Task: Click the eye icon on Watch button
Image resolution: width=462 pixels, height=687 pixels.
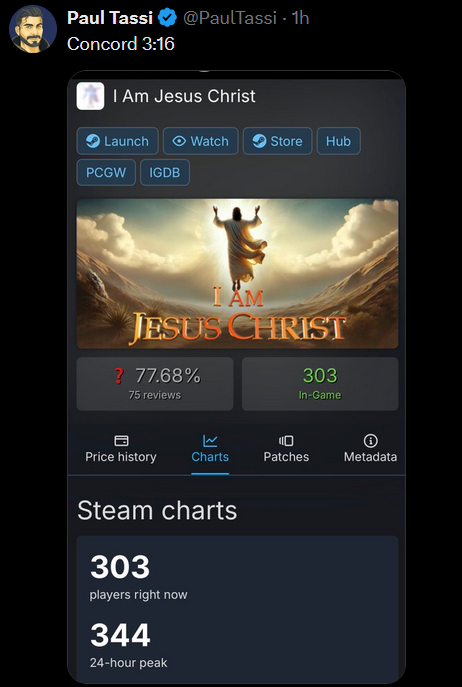Action: (x=179, y=141)
